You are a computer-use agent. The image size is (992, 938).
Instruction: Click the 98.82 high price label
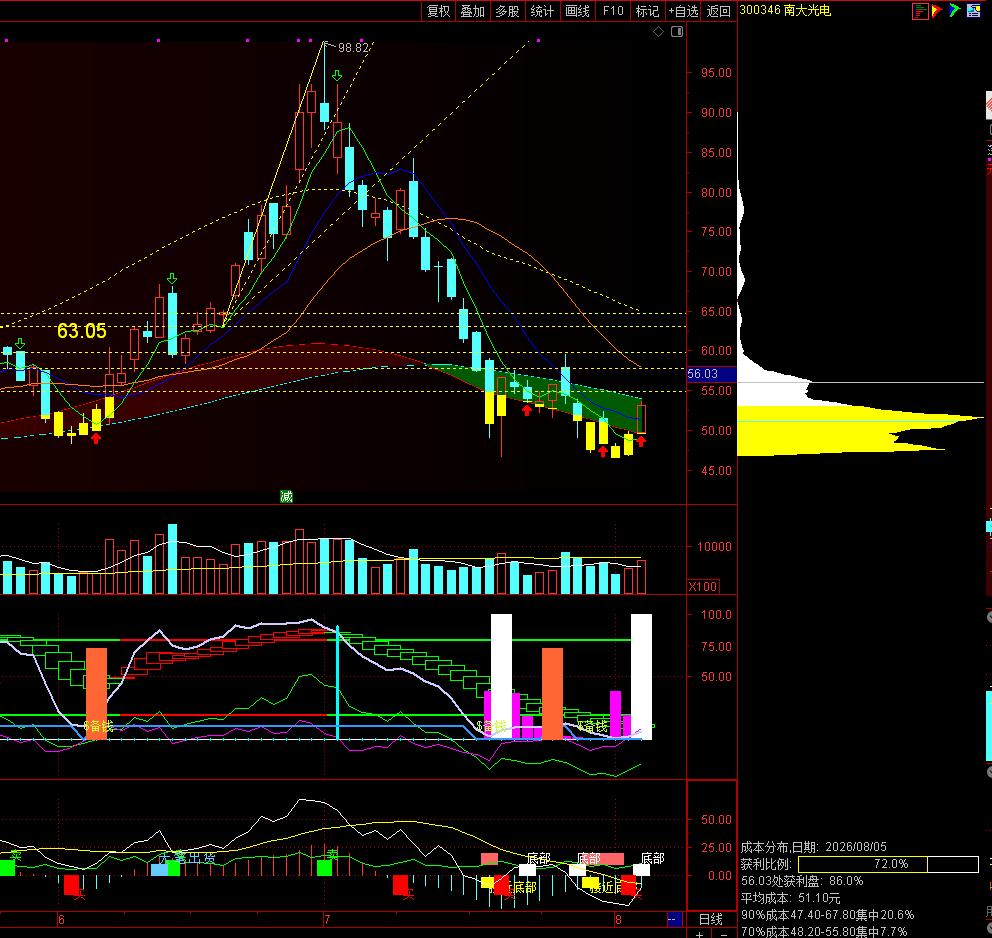click(353, 48)
